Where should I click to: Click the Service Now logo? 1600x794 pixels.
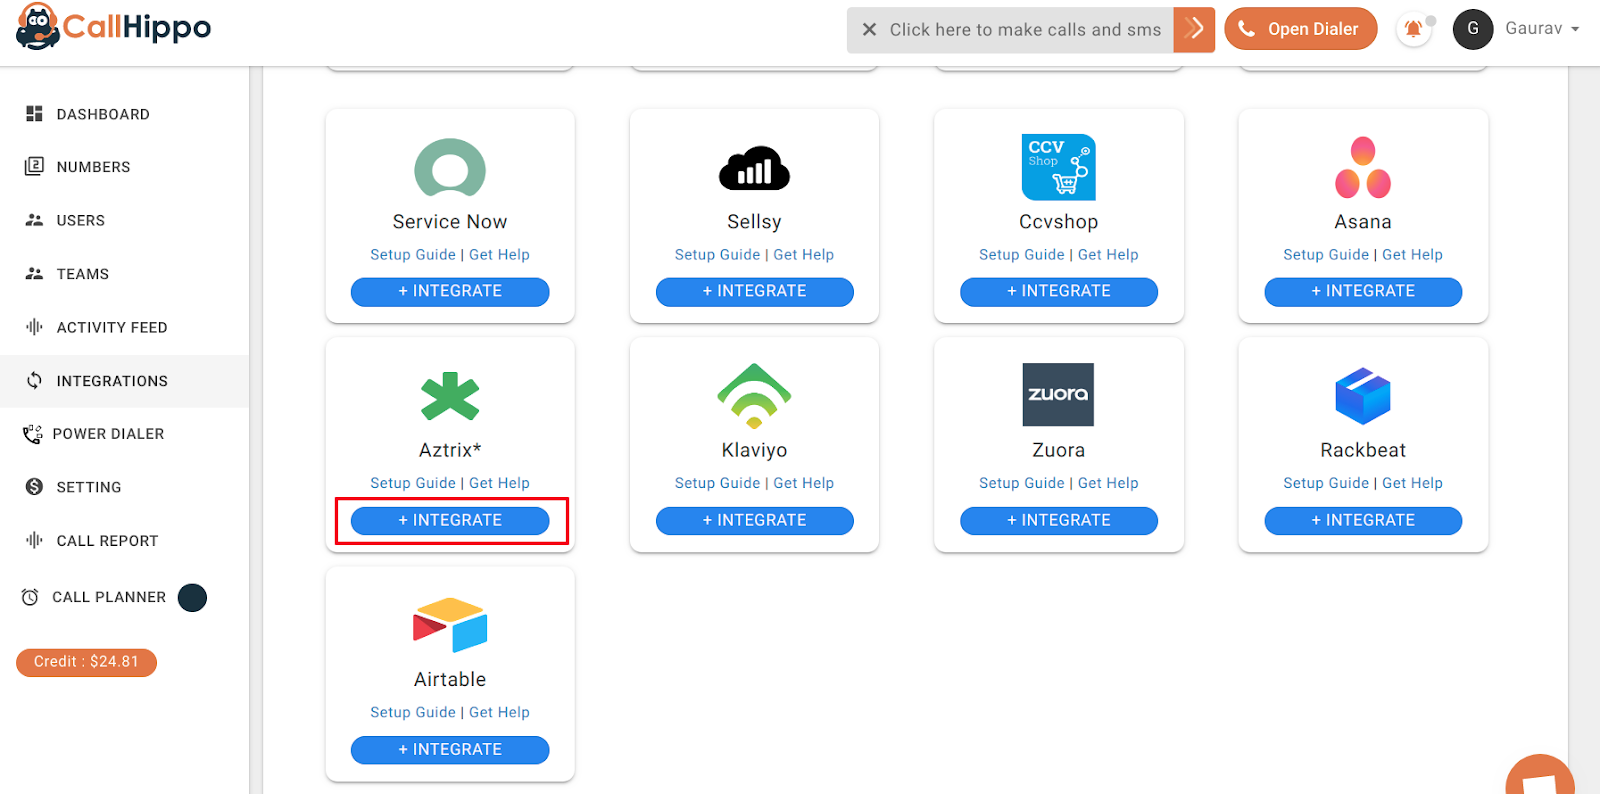coord(450,167)
